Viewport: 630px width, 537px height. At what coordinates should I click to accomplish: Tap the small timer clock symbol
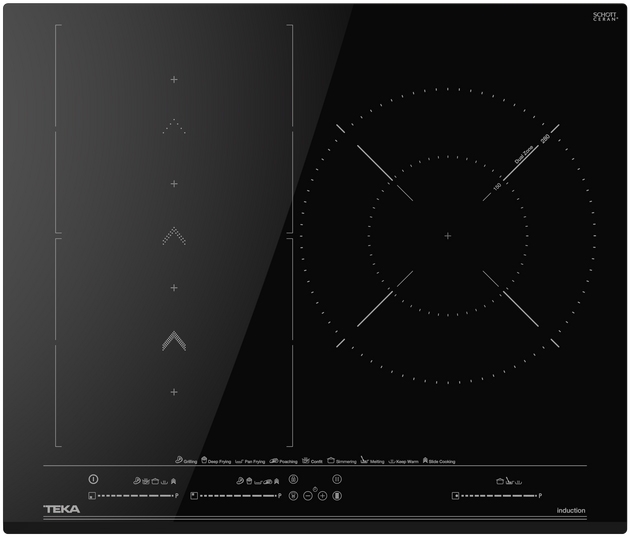pyautogui.click(x=315, y=489)
